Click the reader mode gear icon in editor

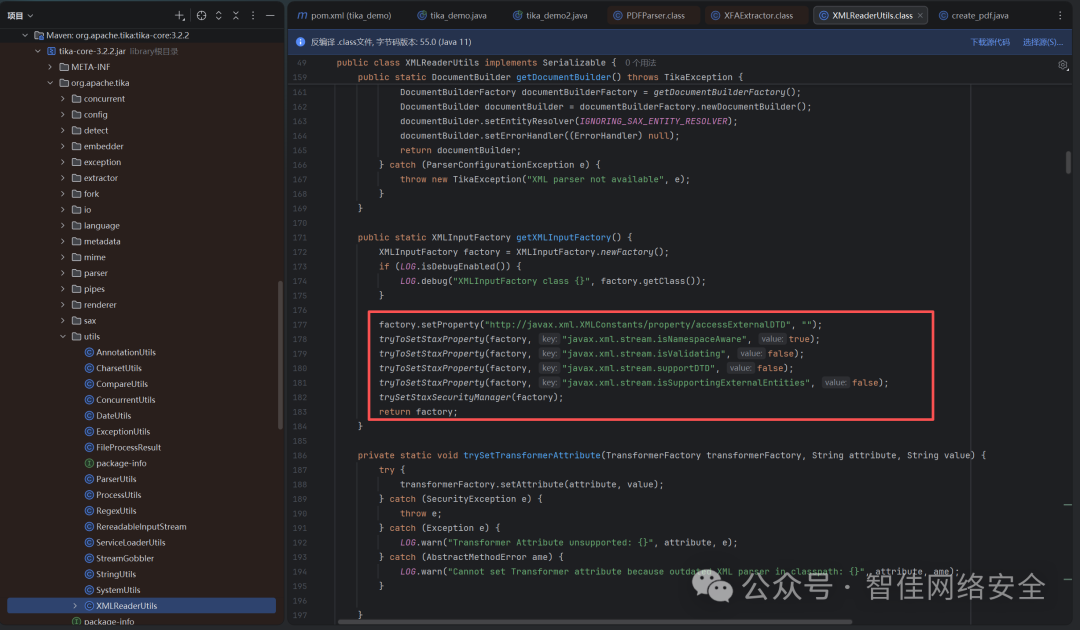pyautogui.click(x=1062, y=65)
